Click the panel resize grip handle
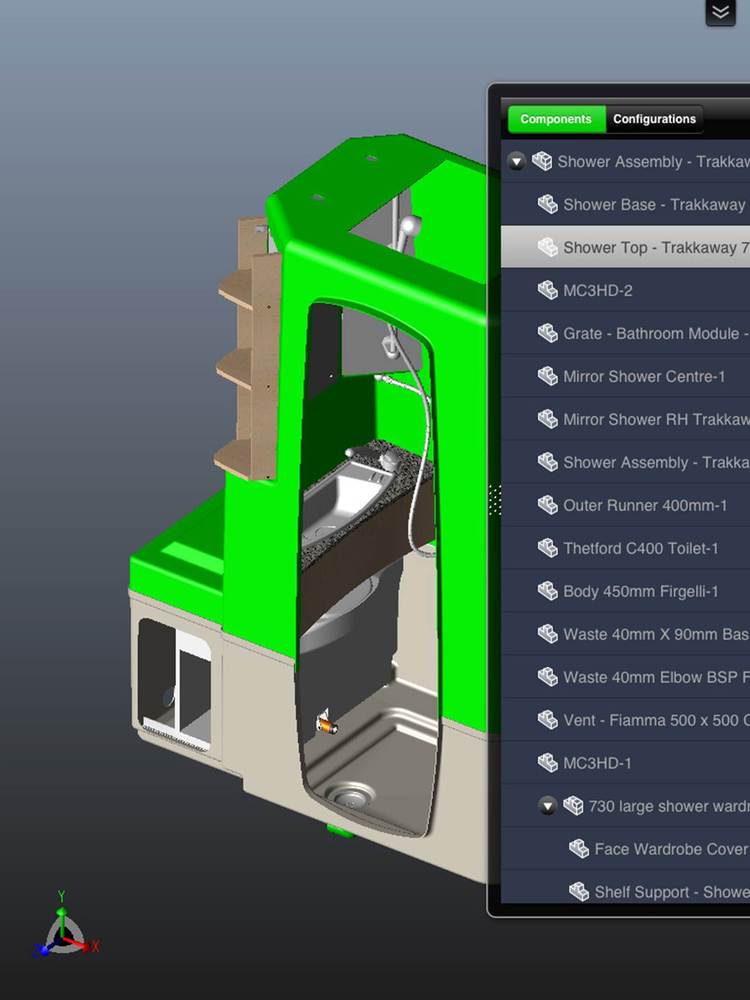This screenshot has width=750, height=1000. 493,500
